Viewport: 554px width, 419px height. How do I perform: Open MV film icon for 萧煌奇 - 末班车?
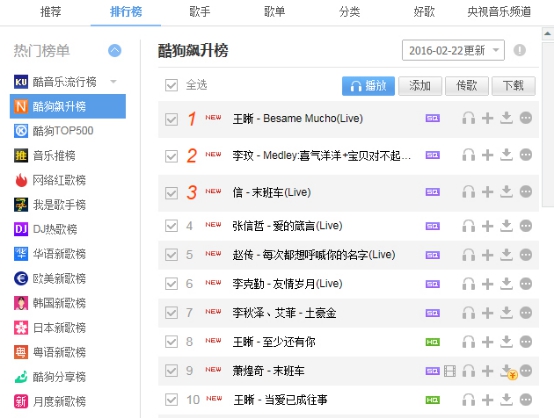[450, 371]
